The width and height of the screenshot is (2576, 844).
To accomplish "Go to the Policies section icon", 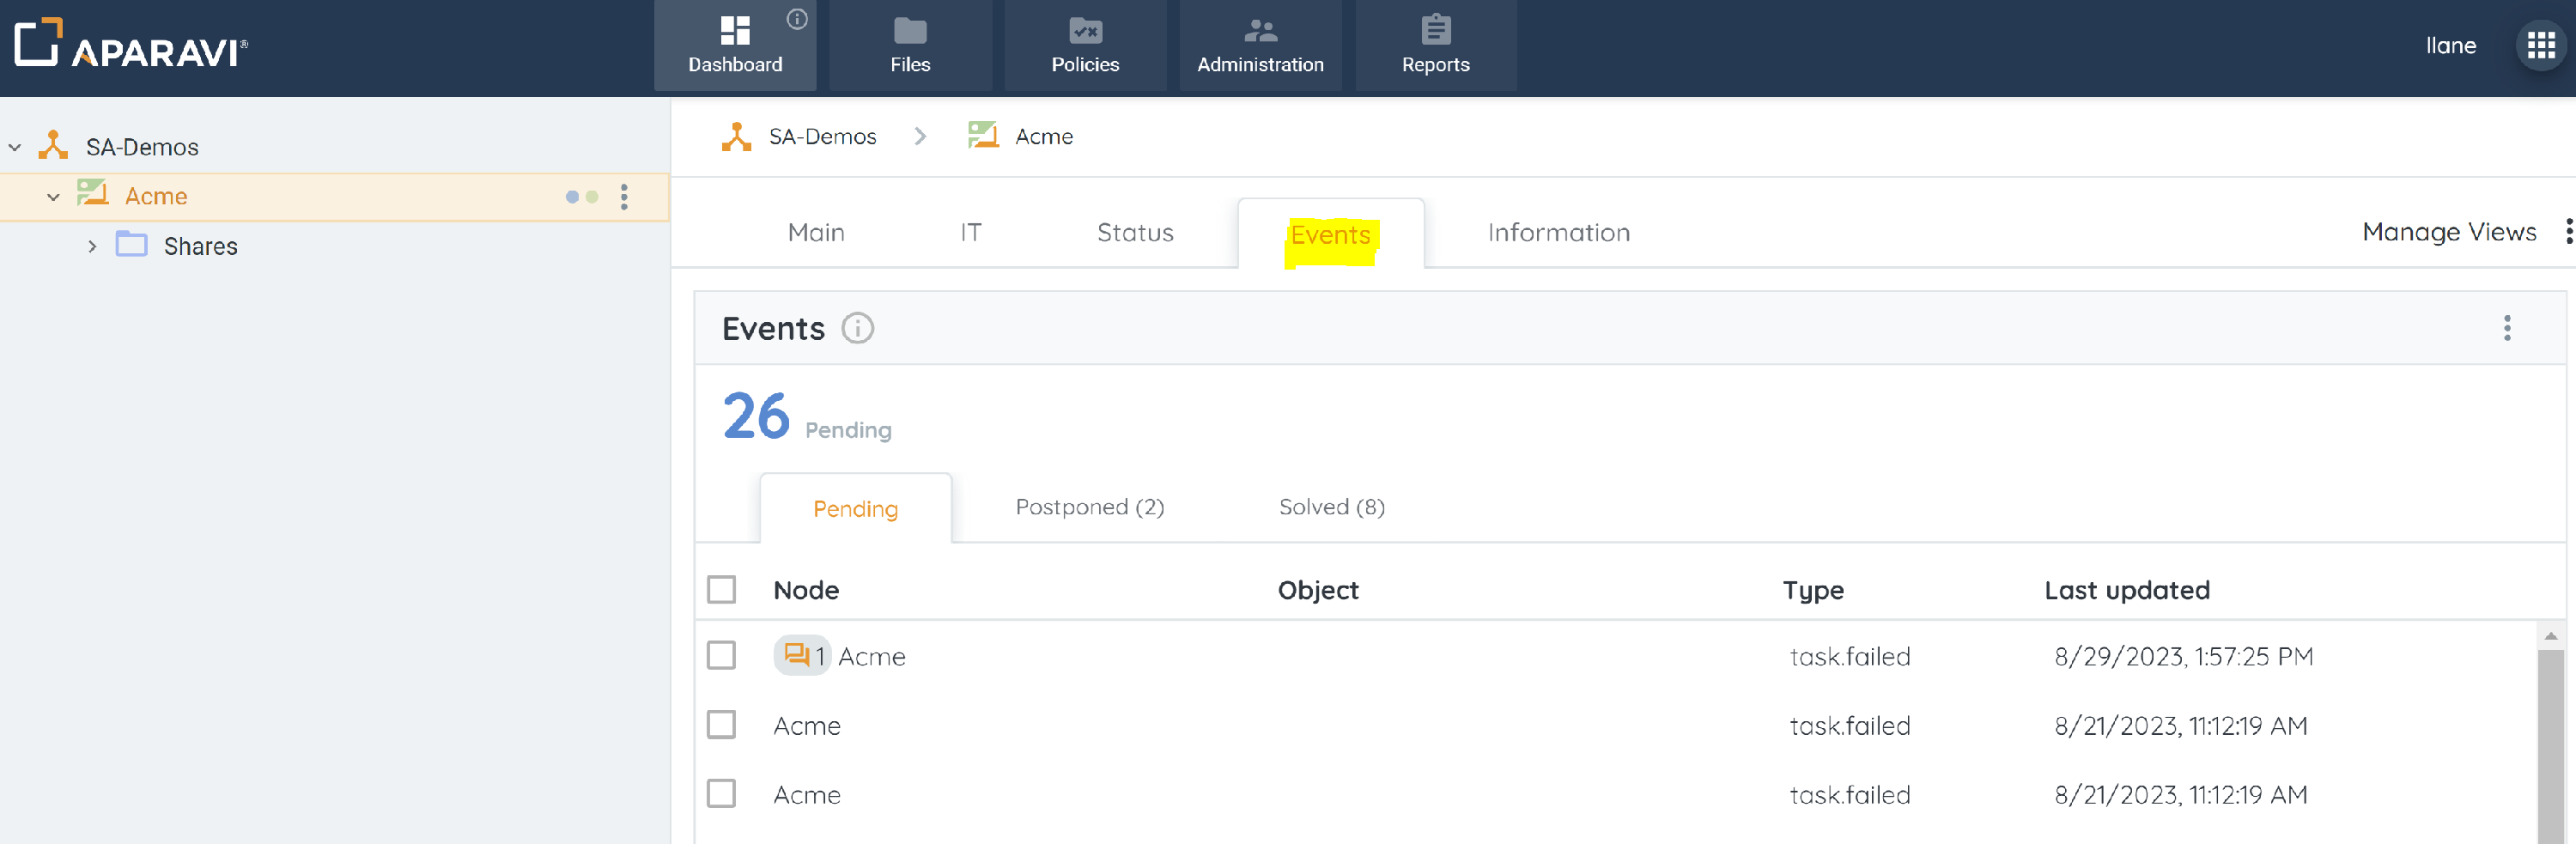I will [x=1085, y=32].
